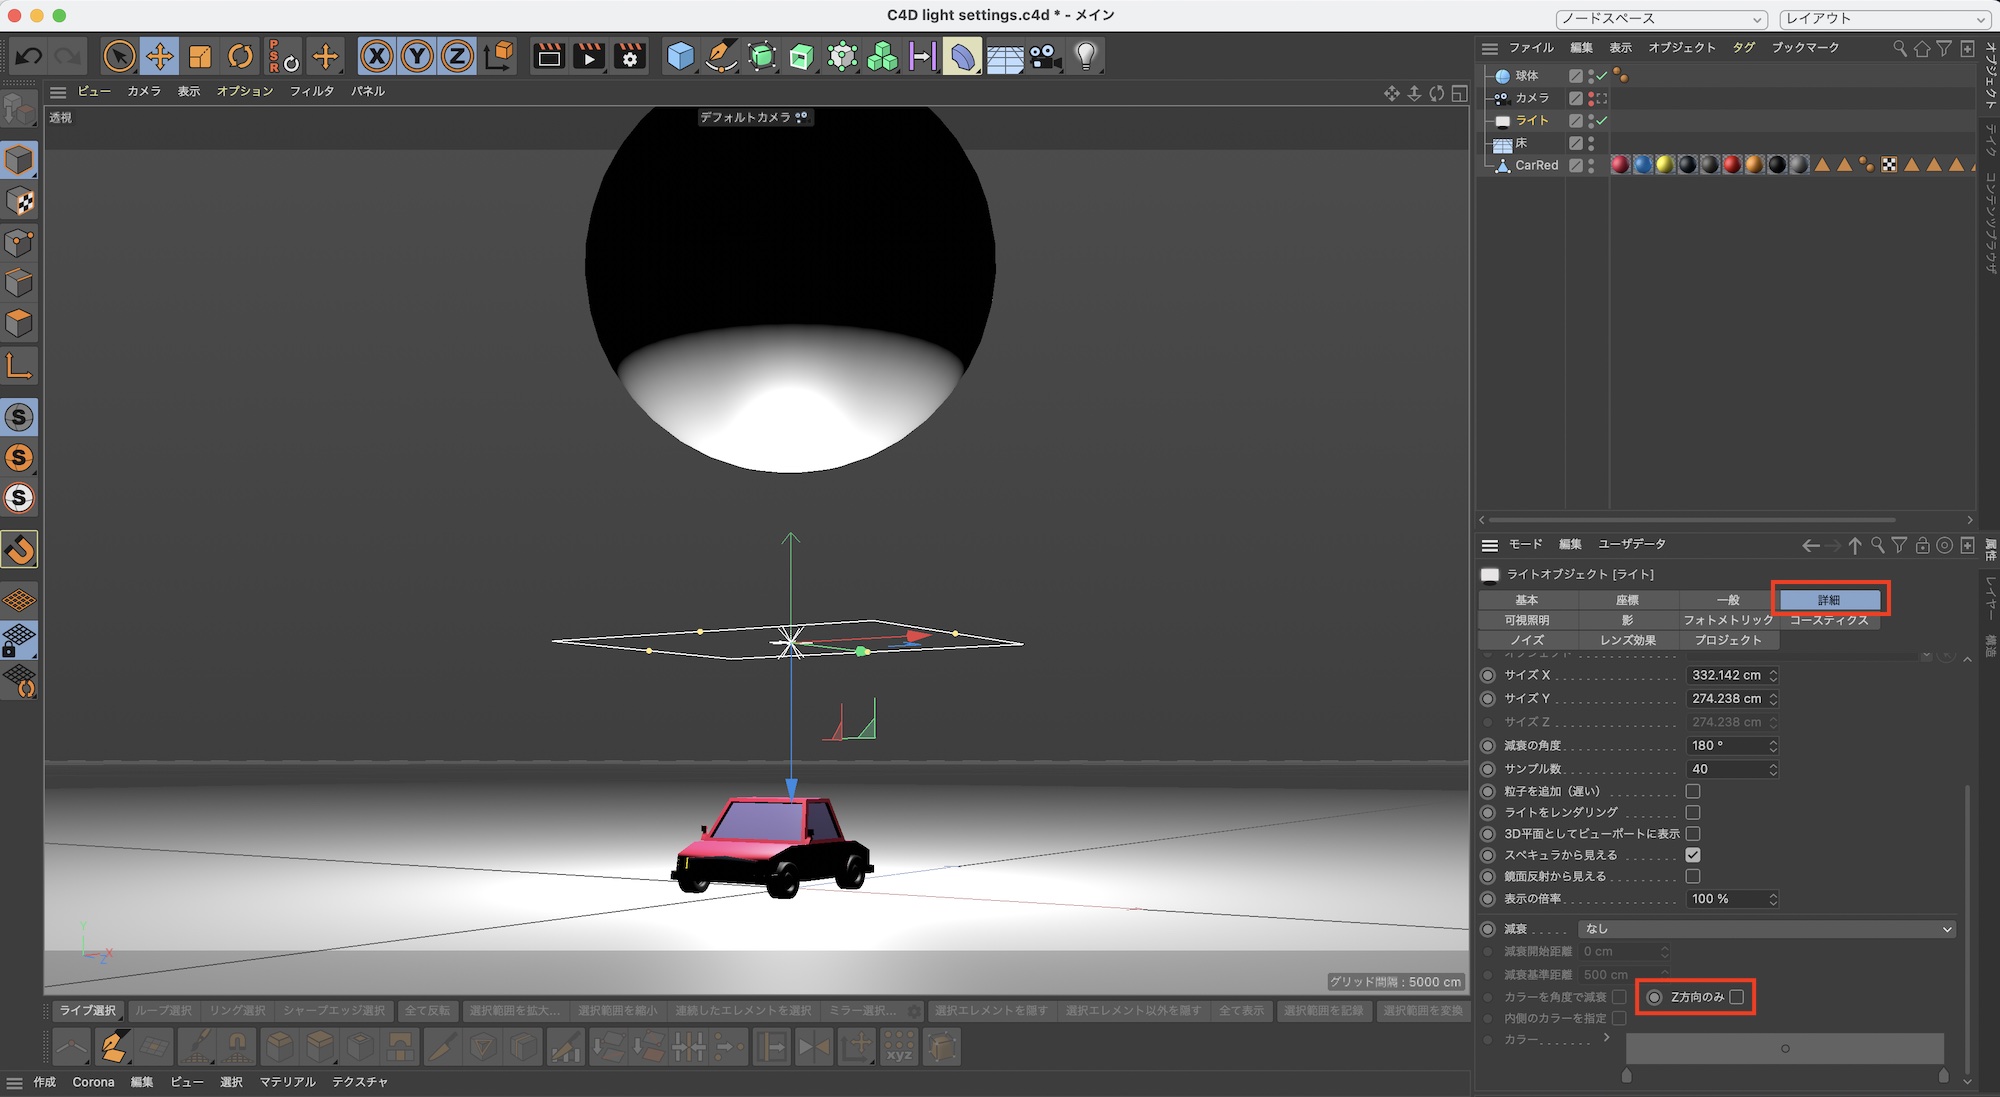Click the 全て反転 button
The height and width of the screenshot is (1097, 2000).
[427, 1011]
